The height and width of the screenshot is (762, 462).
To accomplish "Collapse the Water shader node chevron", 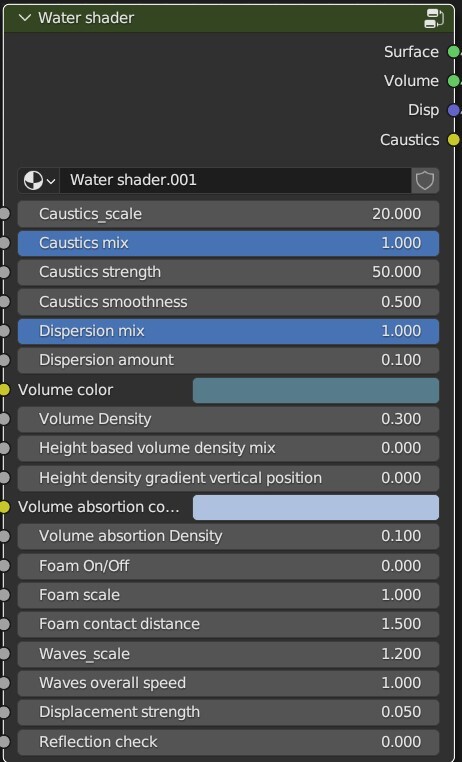I will coord(24,18).
